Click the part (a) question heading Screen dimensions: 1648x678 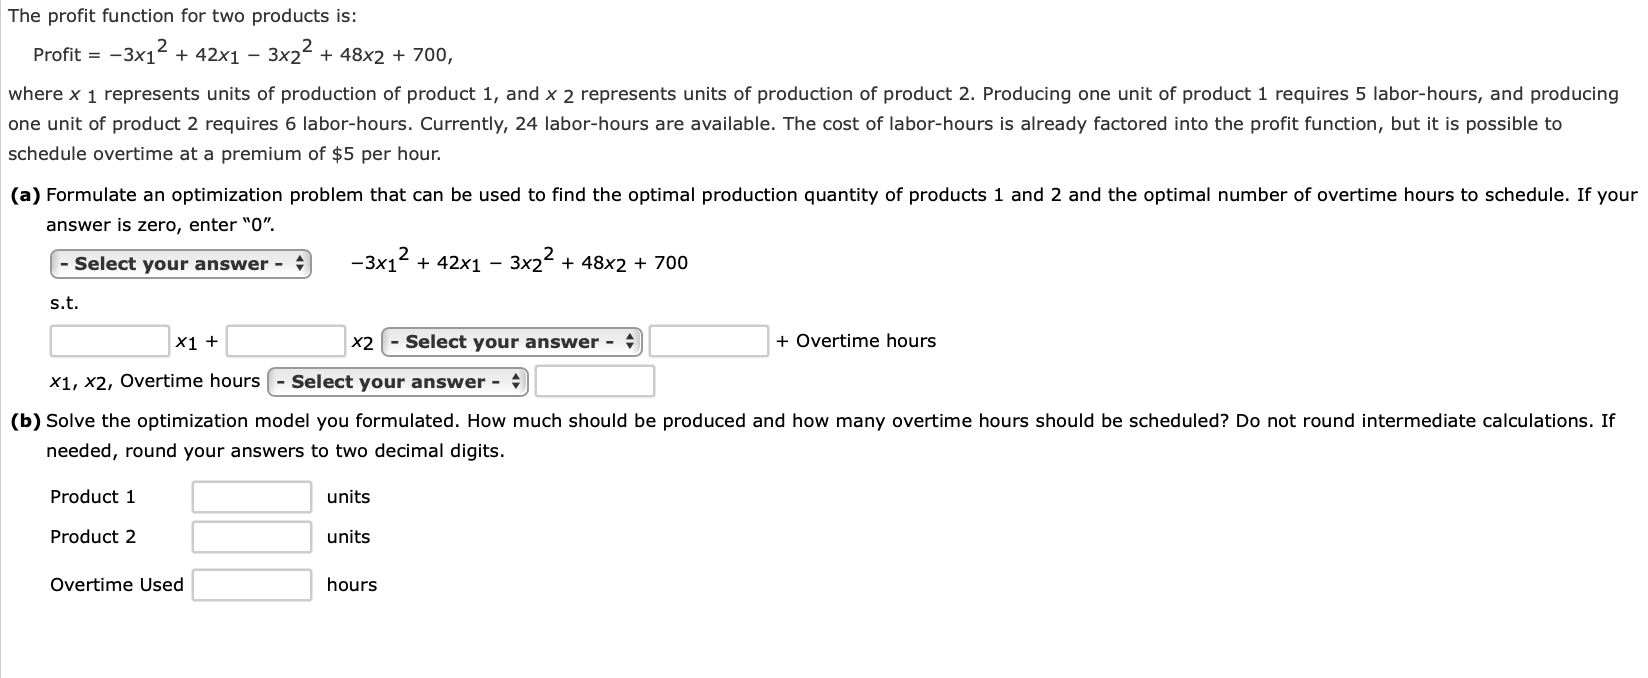click(x=26, y=194)
